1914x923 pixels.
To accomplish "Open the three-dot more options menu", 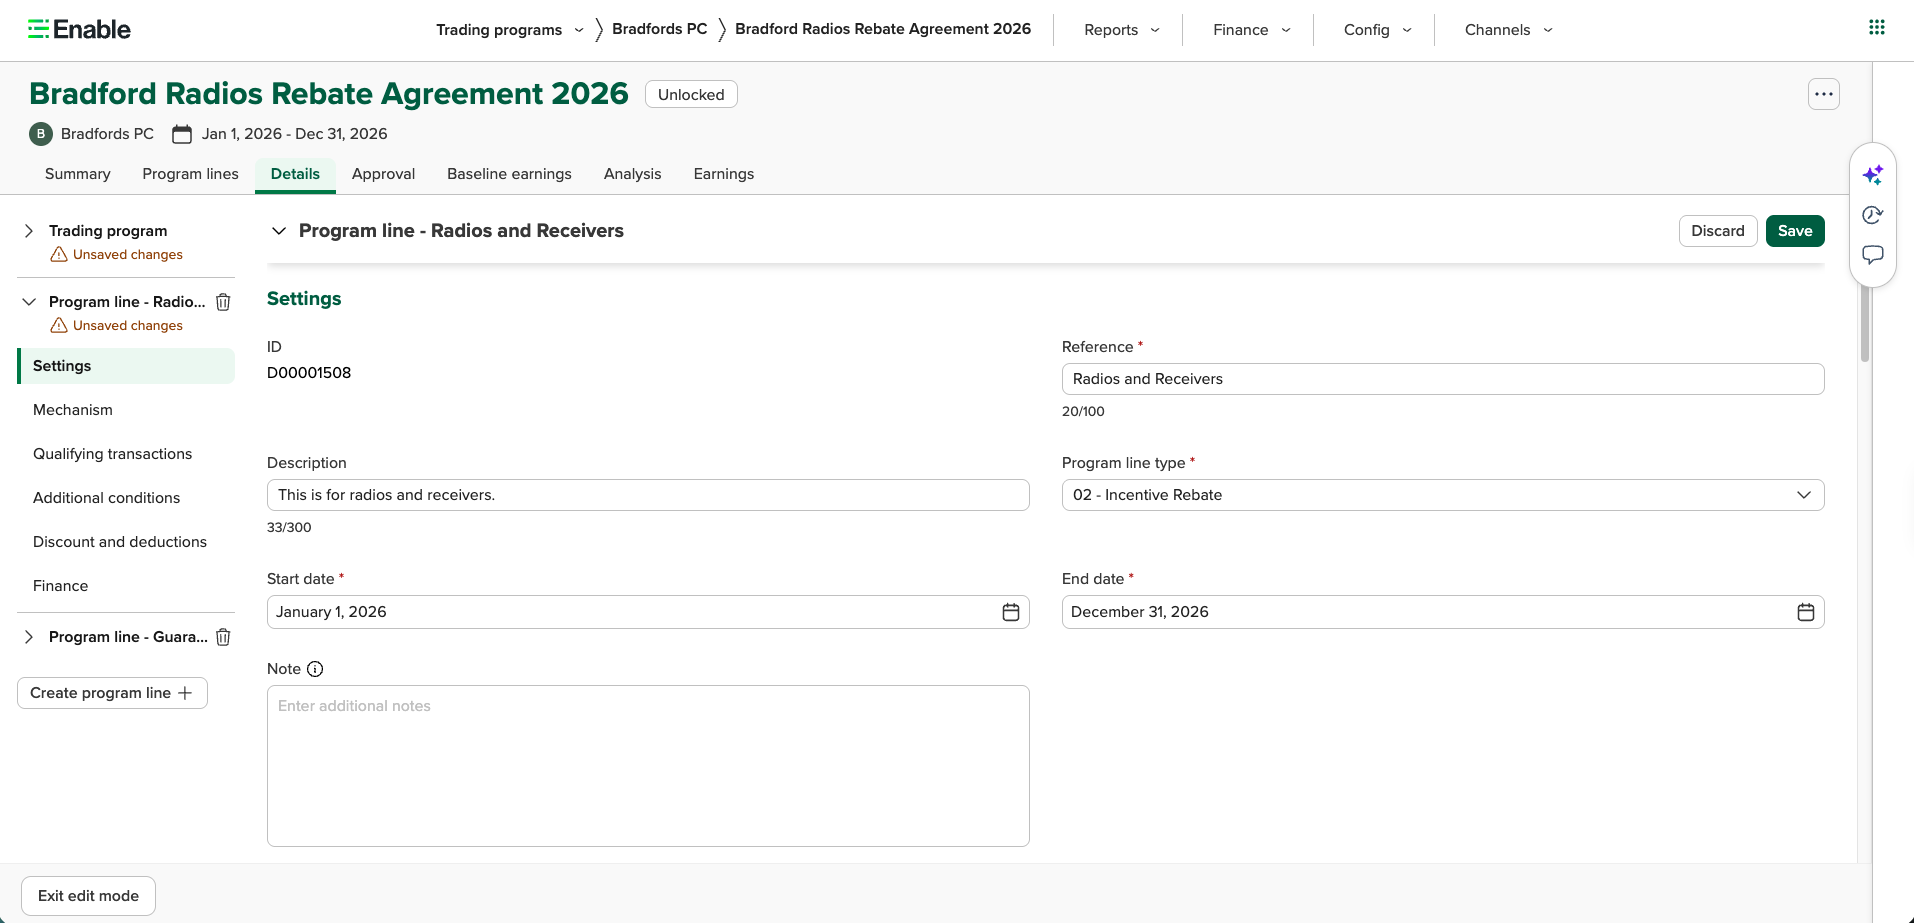I will [x=1824, y=94].
